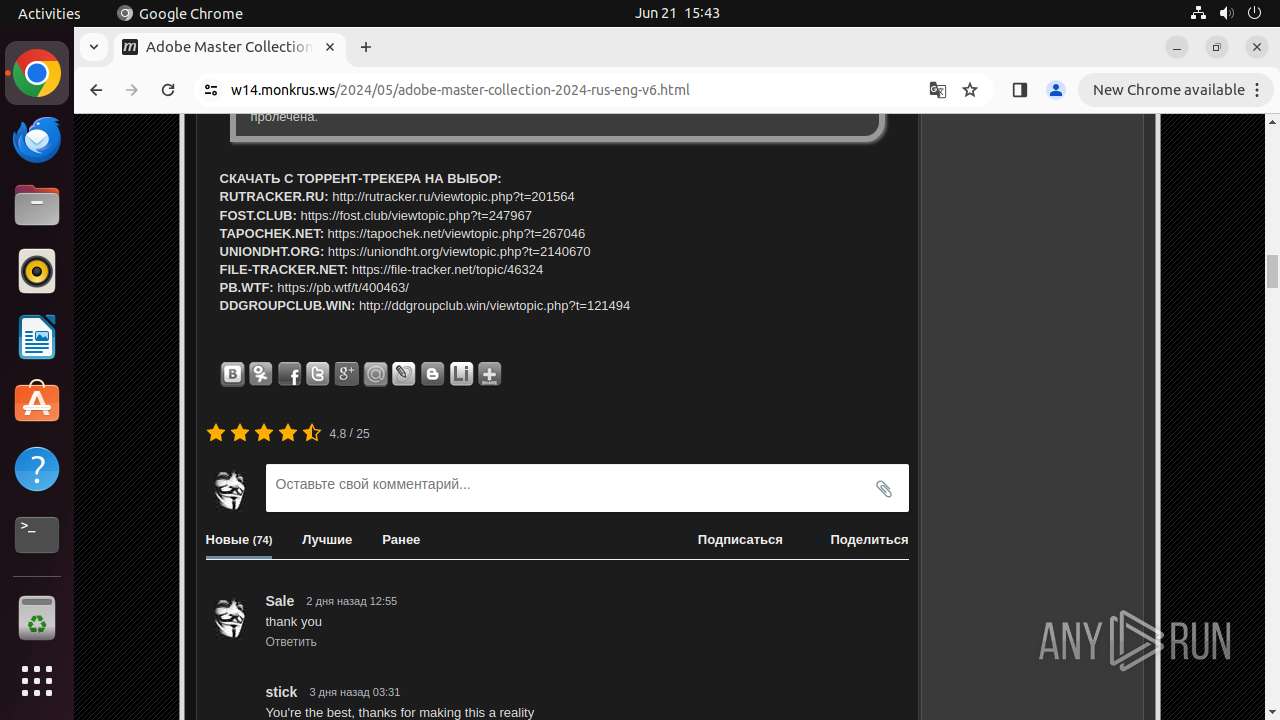Click the address bar URL
This screenshot has width=1280, height=720.
[x=460, y=90]
